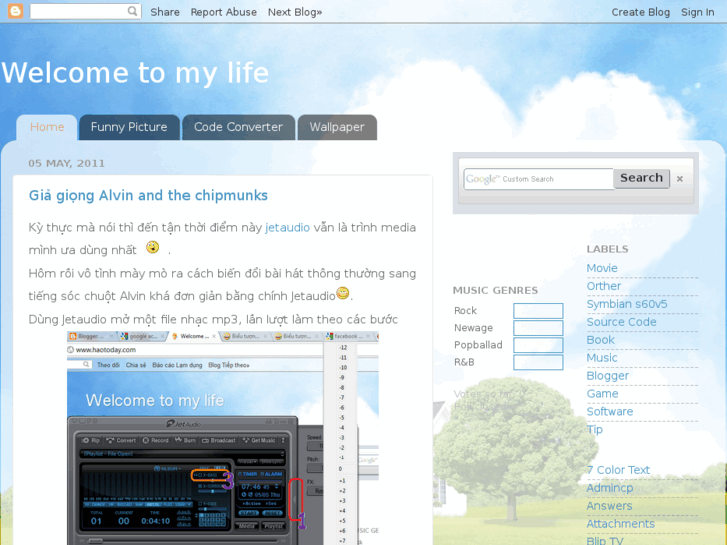727x545 pixels.
Task: Clear the custom search with the x icon
Action: 680,179
